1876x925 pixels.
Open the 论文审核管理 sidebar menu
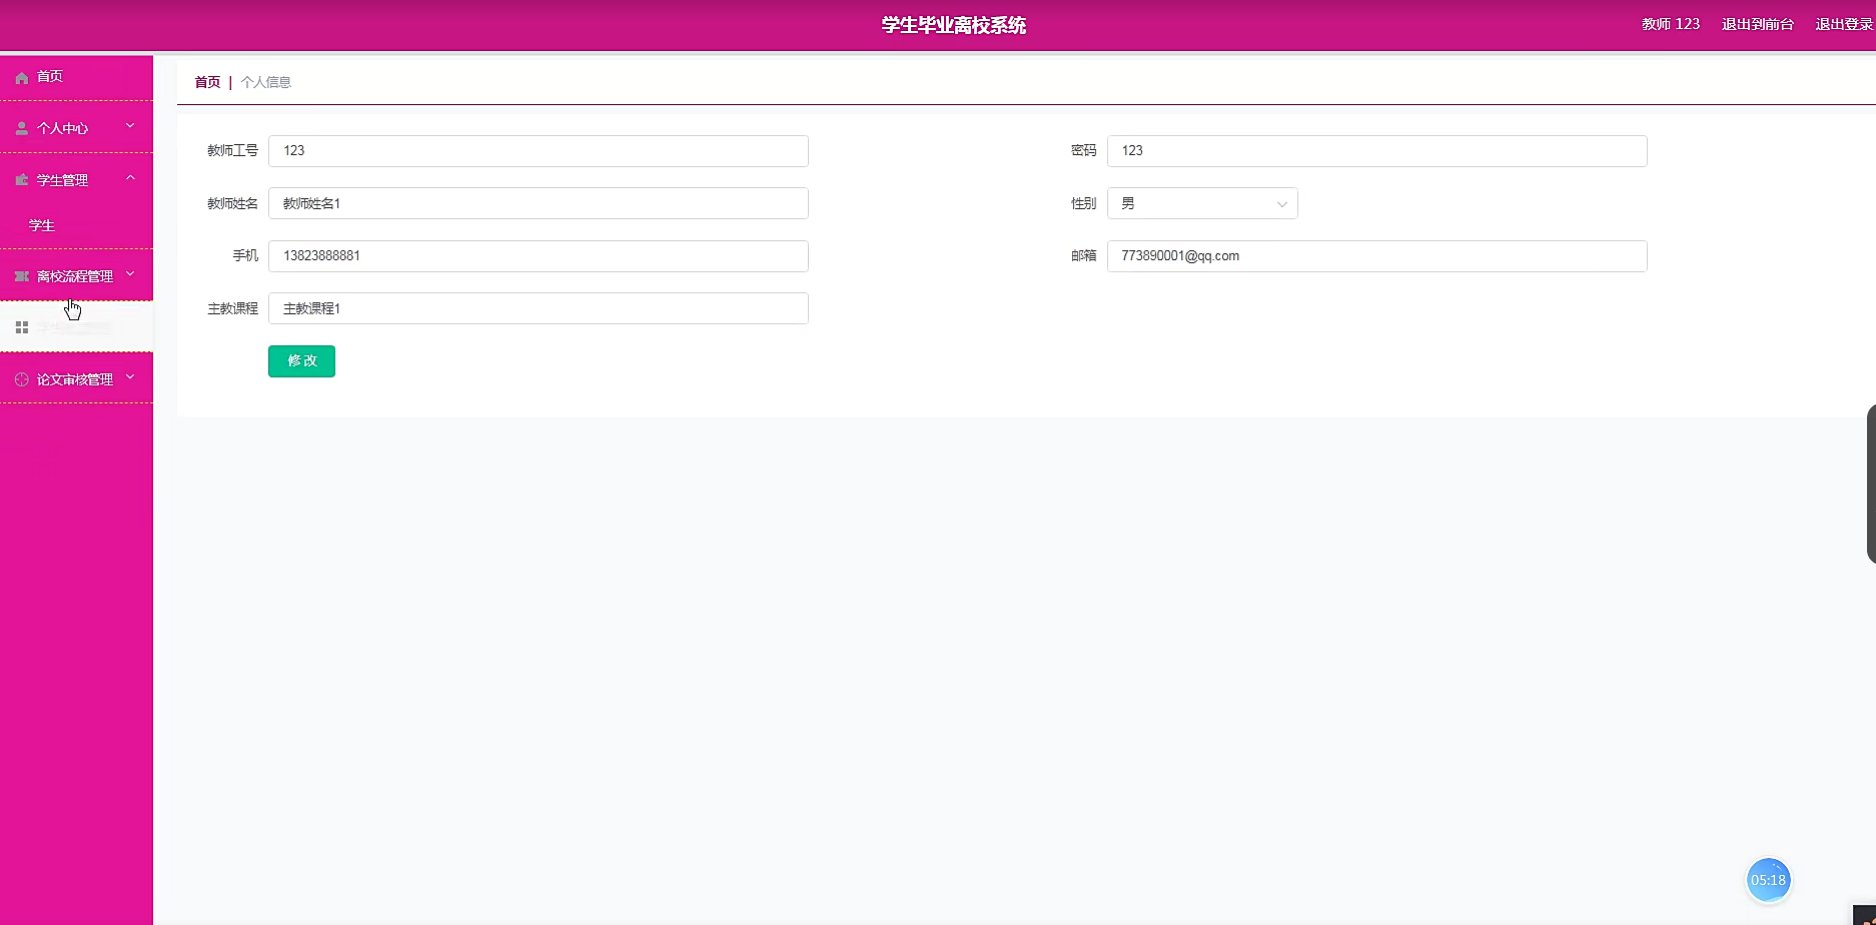coord(76,380)
